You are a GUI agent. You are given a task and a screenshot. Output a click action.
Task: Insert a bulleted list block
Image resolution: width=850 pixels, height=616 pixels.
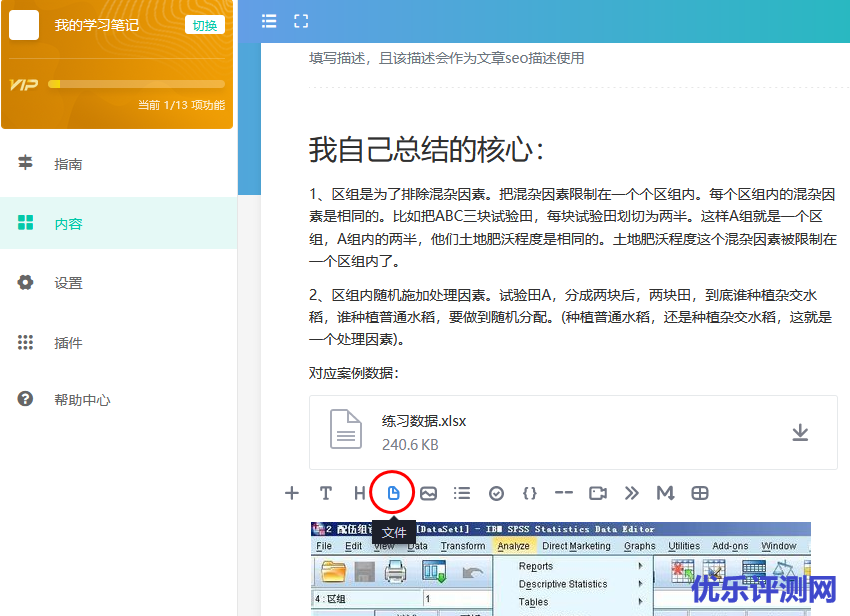pyautogui.click(x=462, y=493)
